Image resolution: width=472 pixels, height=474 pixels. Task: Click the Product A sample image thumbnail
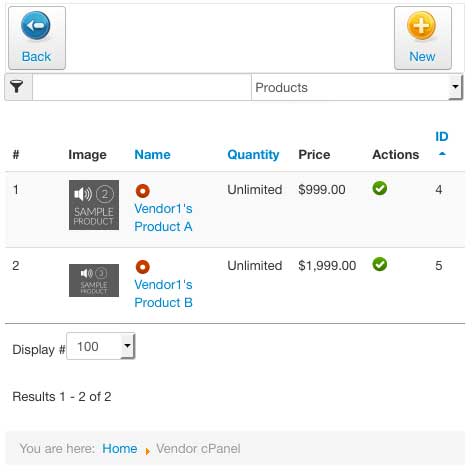(94, 205)
